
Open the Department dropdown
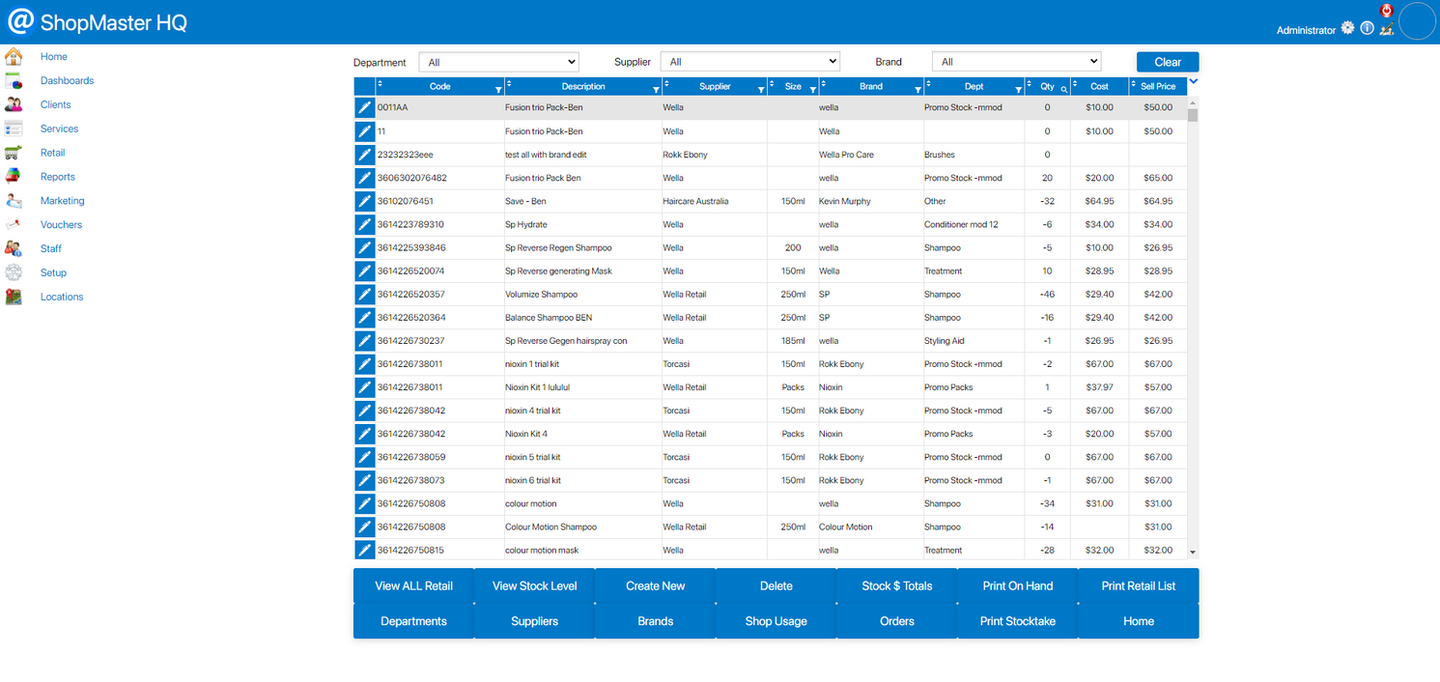(x=499, y=62)
